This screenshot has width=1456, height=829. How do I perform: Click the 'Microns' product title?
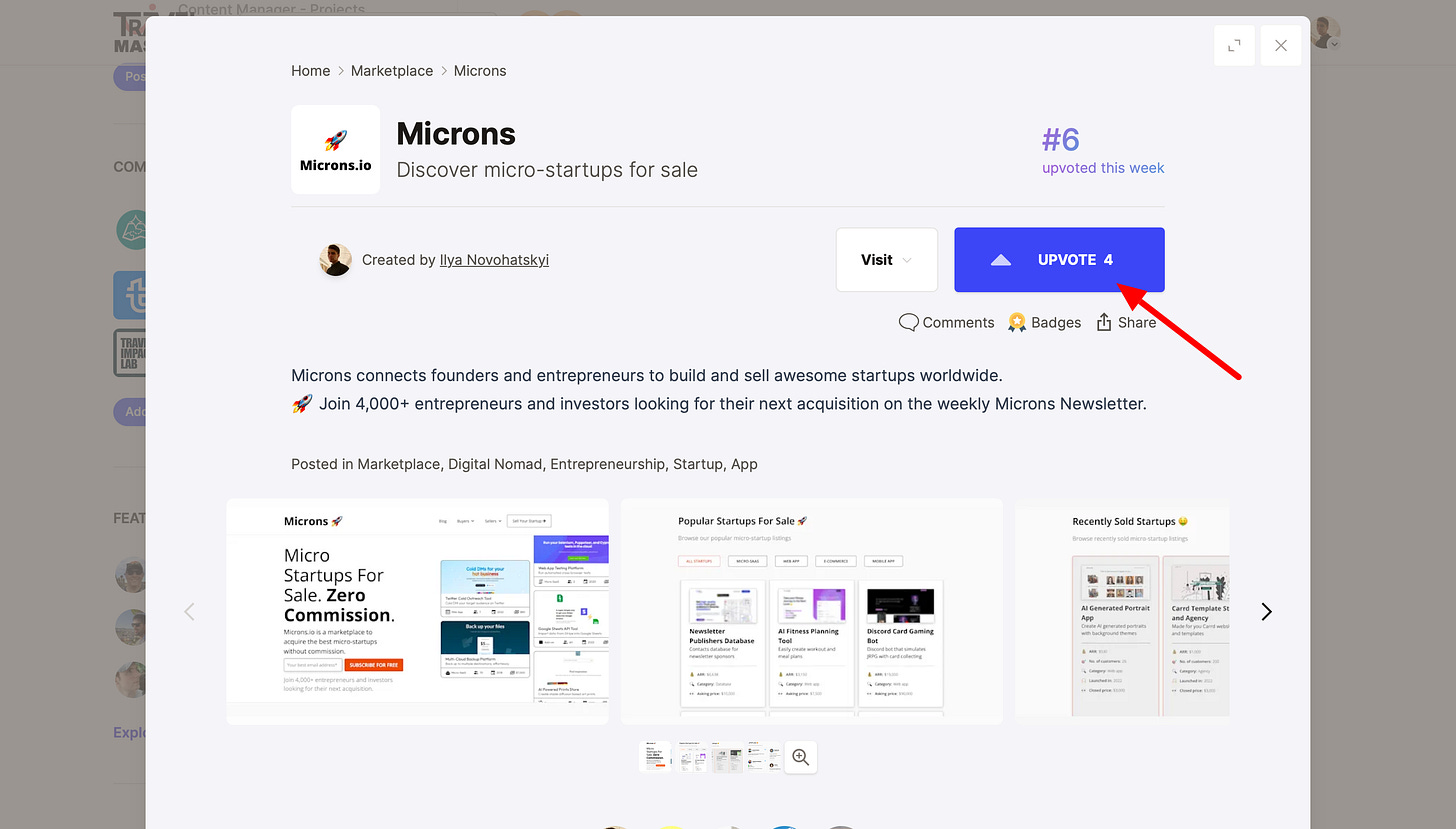click(456, 134)
